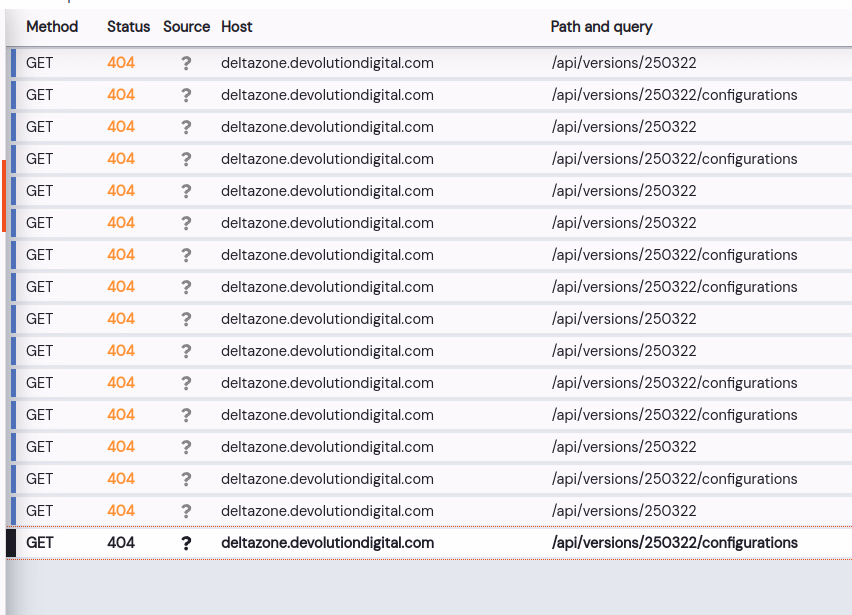The width and height of the screenshot is (852, 615).
Task: Click the Status column header
Action: [x=128, y=27]
